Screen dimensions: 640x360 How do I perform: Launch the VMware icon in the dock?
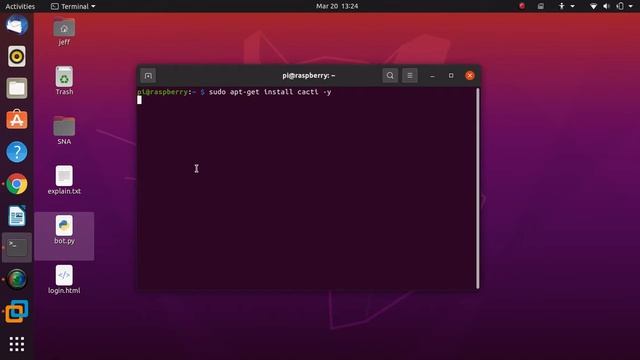17,311
